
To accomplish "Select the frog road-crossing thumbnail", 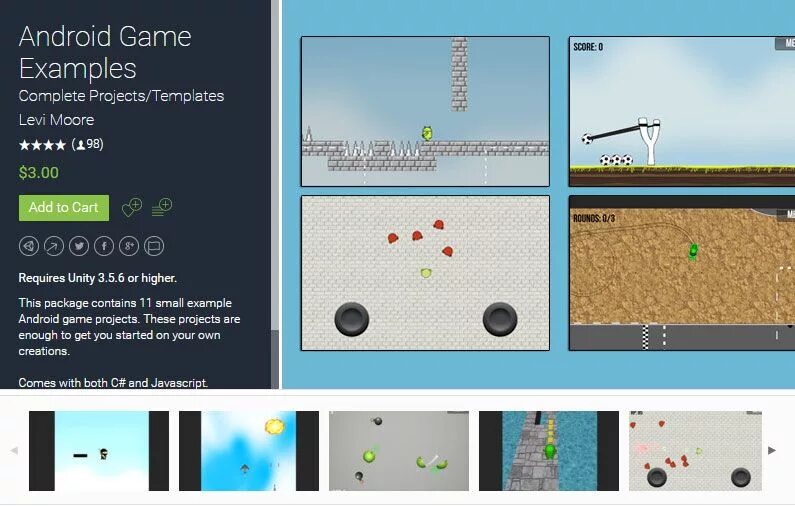I will tap(549, 451).
